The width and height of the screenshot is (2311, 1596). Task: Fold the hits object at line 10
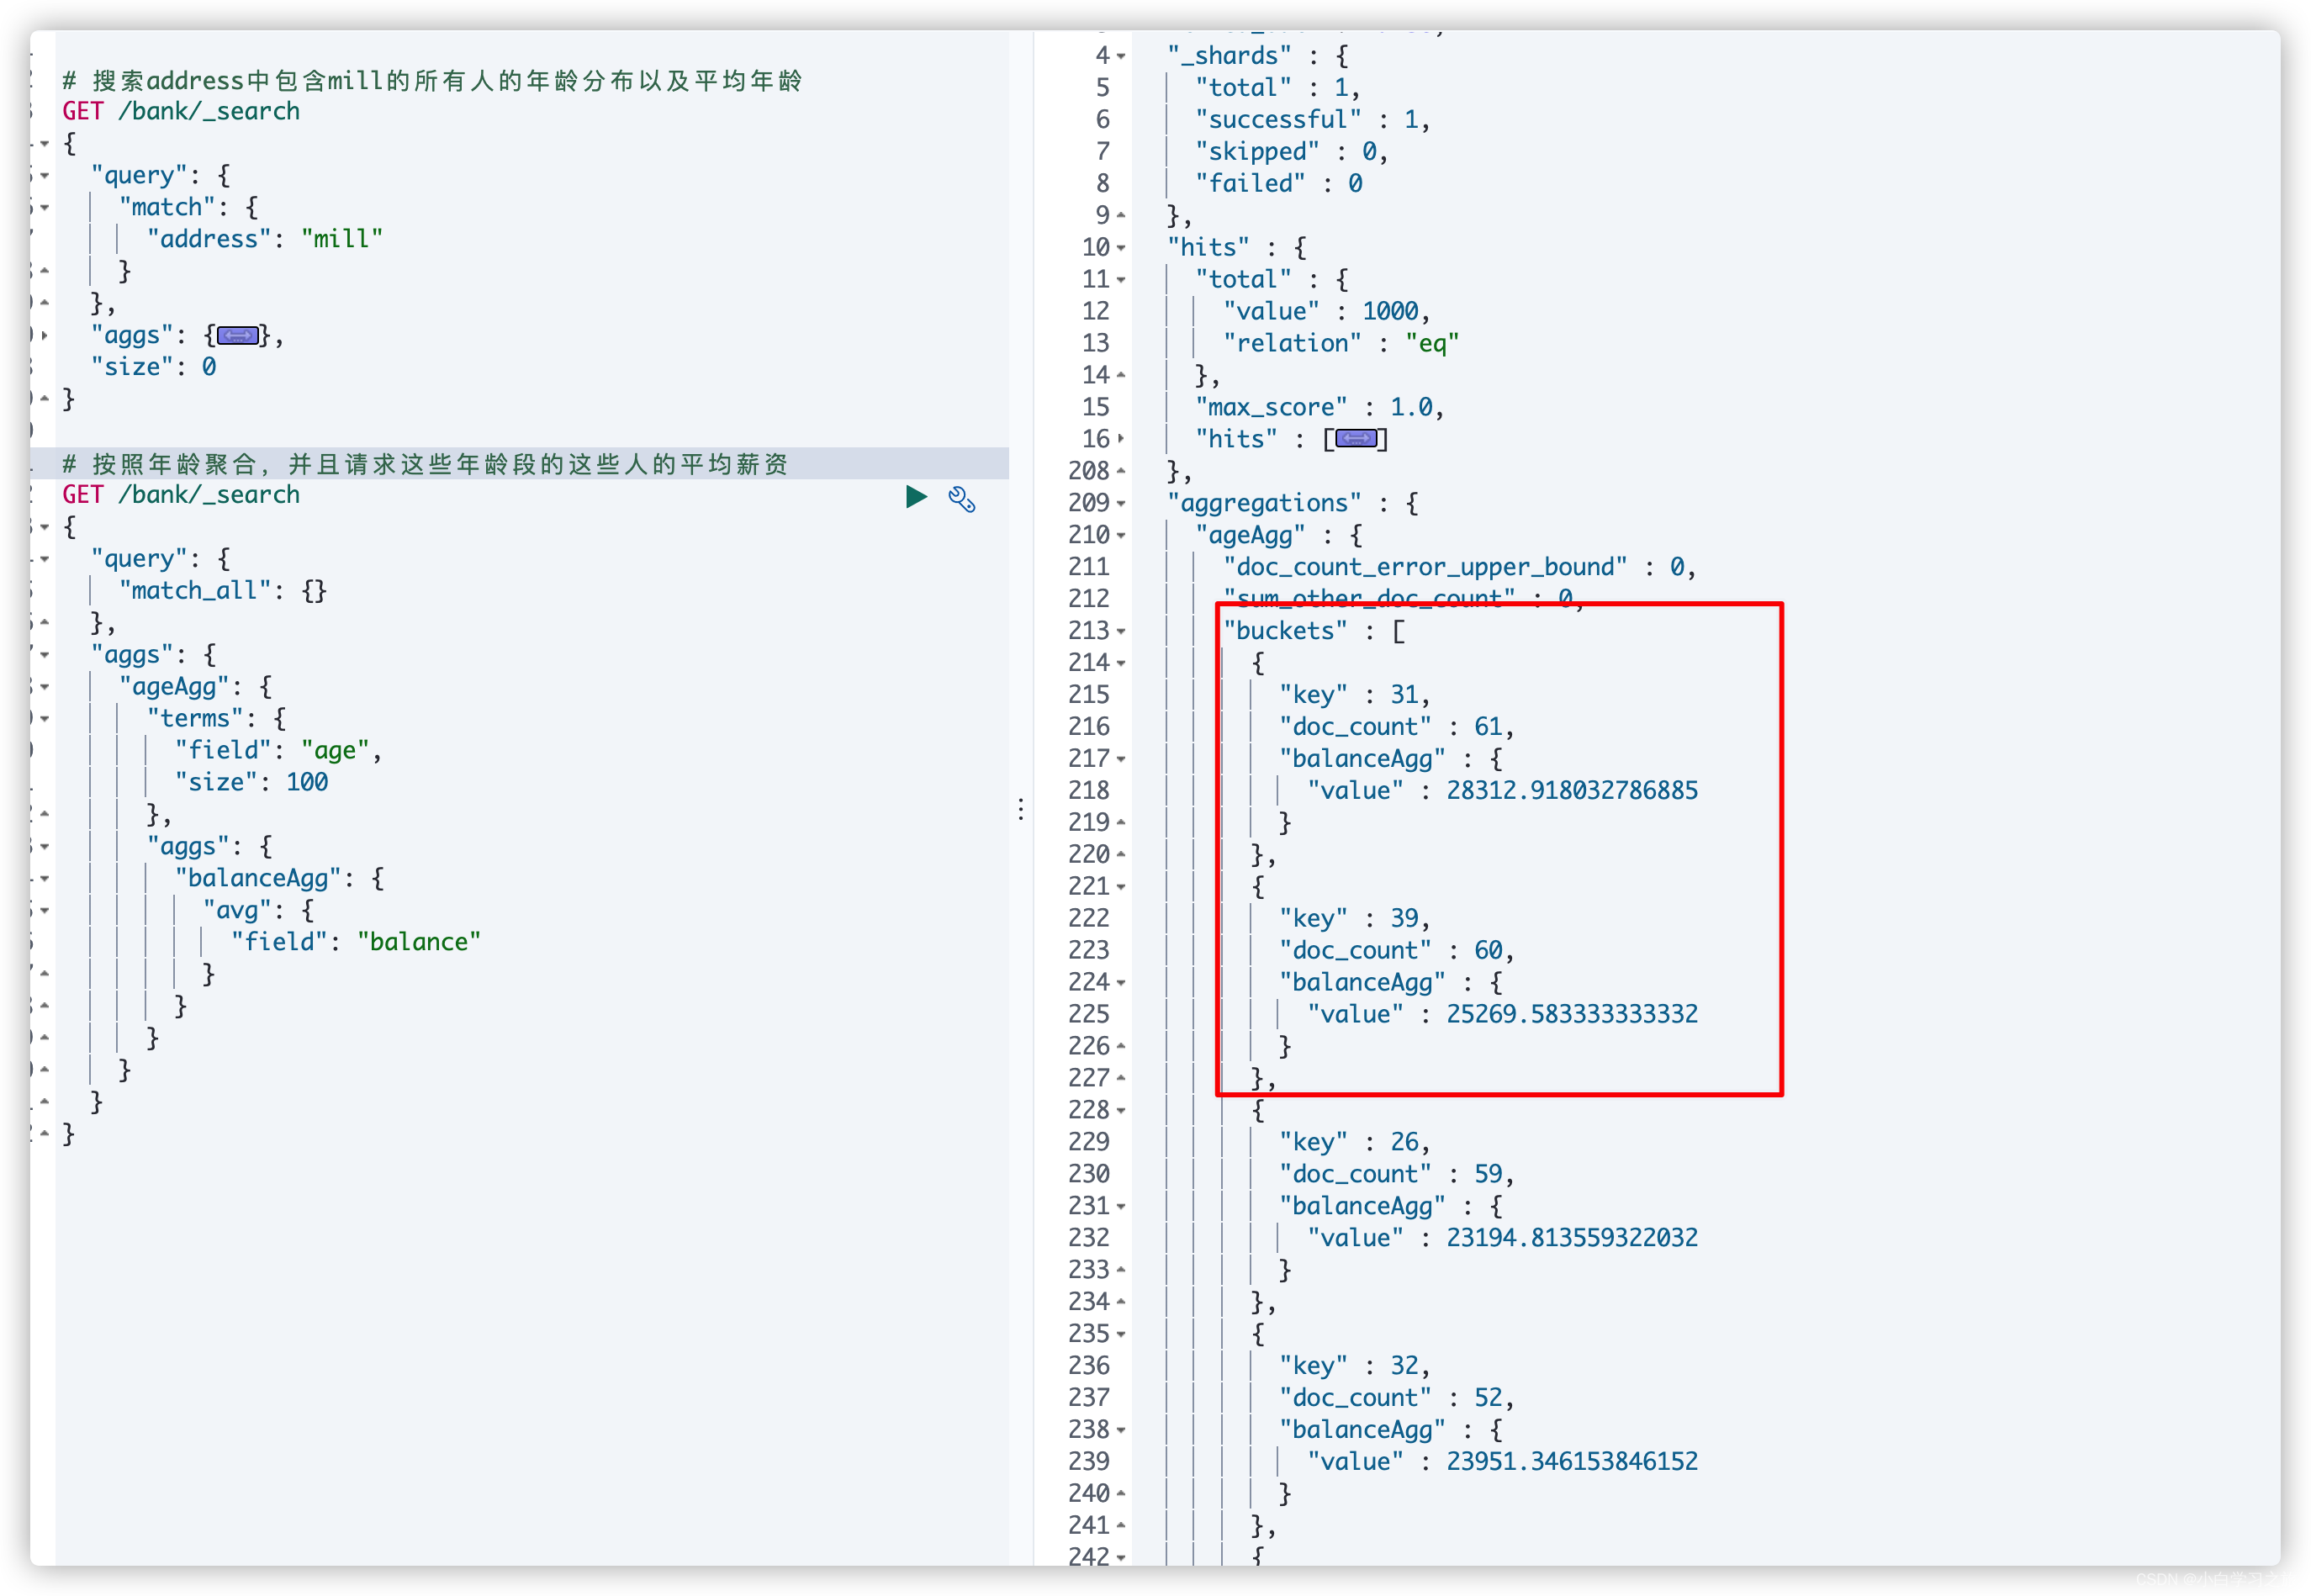point(1121,248)
